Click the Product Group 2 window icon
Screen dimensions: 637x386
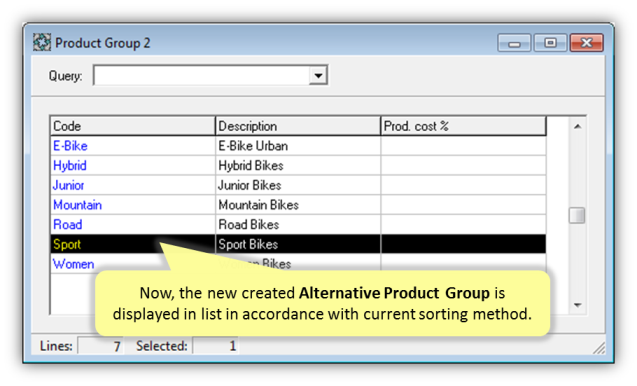point(42,42)
